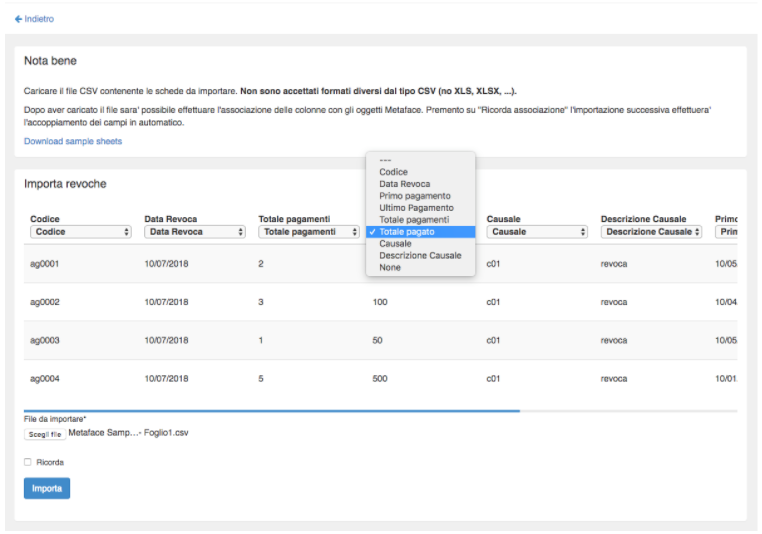Viewport: 762px width, 534px height.
Task: Expand the Descrizione Causale column dropdown
Action: [x=651, y=232]
